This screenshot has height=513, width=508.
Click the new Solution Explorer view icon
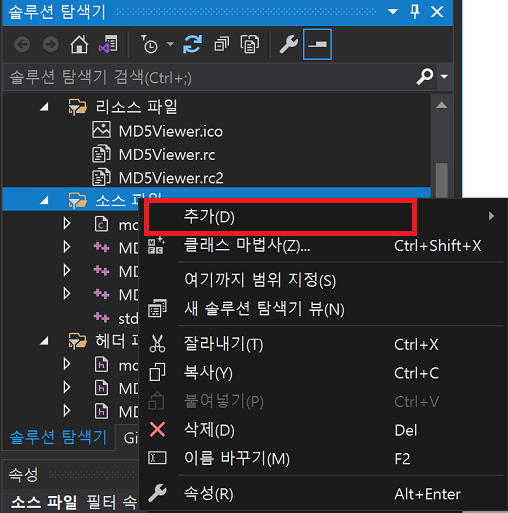tap(157, 308)
